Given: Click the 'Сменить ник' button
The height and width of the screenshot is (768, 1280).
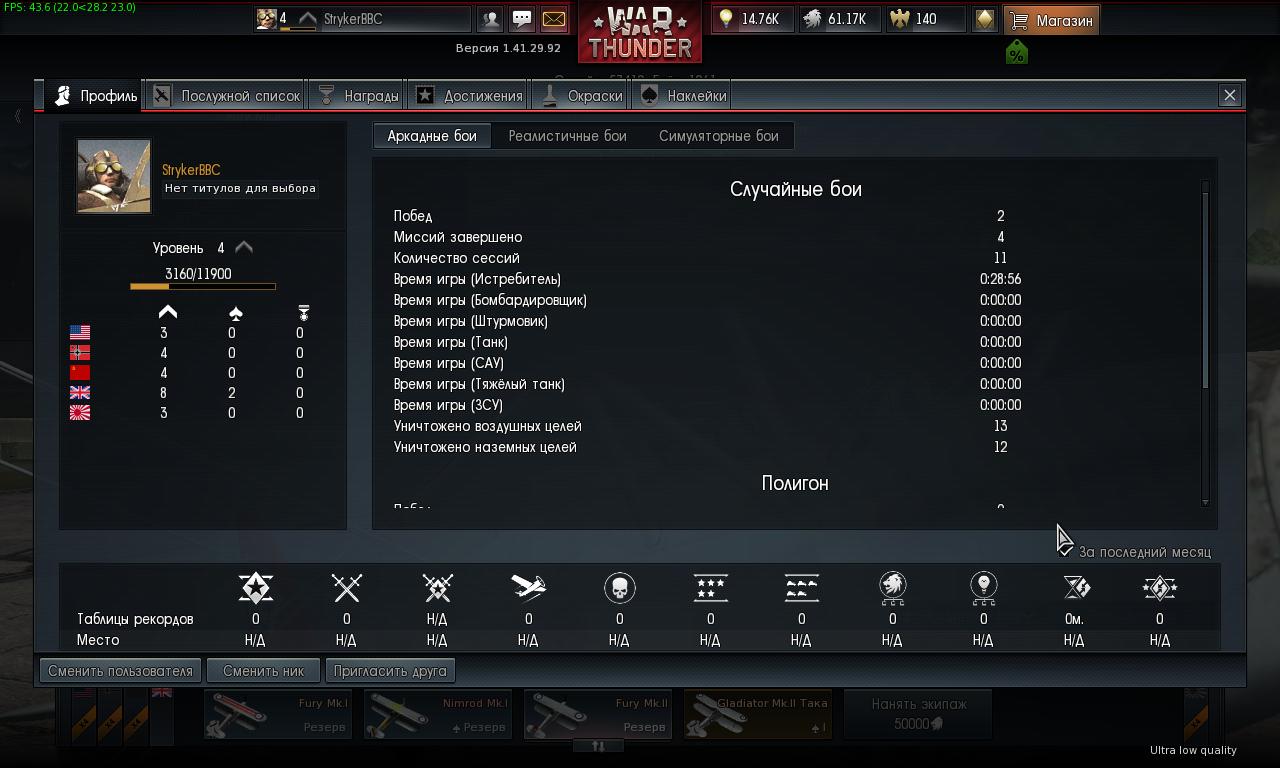Looking at the screenshot, I should pyautogui.click(x=264, y=671).
